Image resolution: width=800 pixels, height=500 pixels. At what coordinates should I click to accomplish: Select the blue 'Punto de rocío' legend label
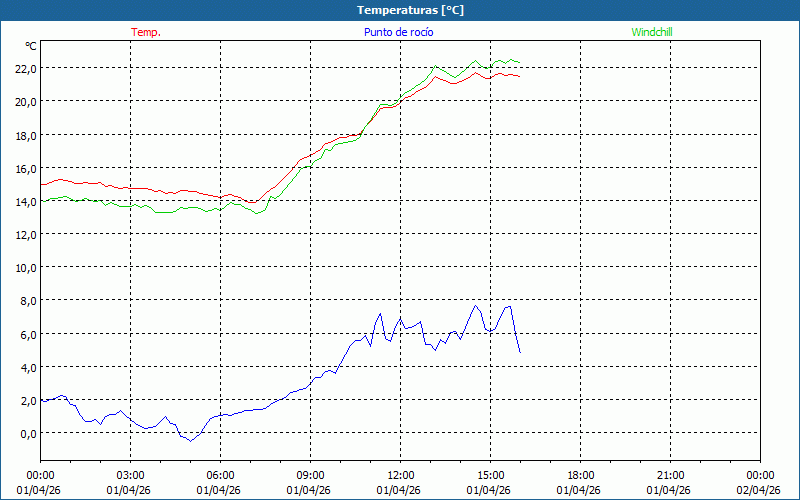coord(398,32)
